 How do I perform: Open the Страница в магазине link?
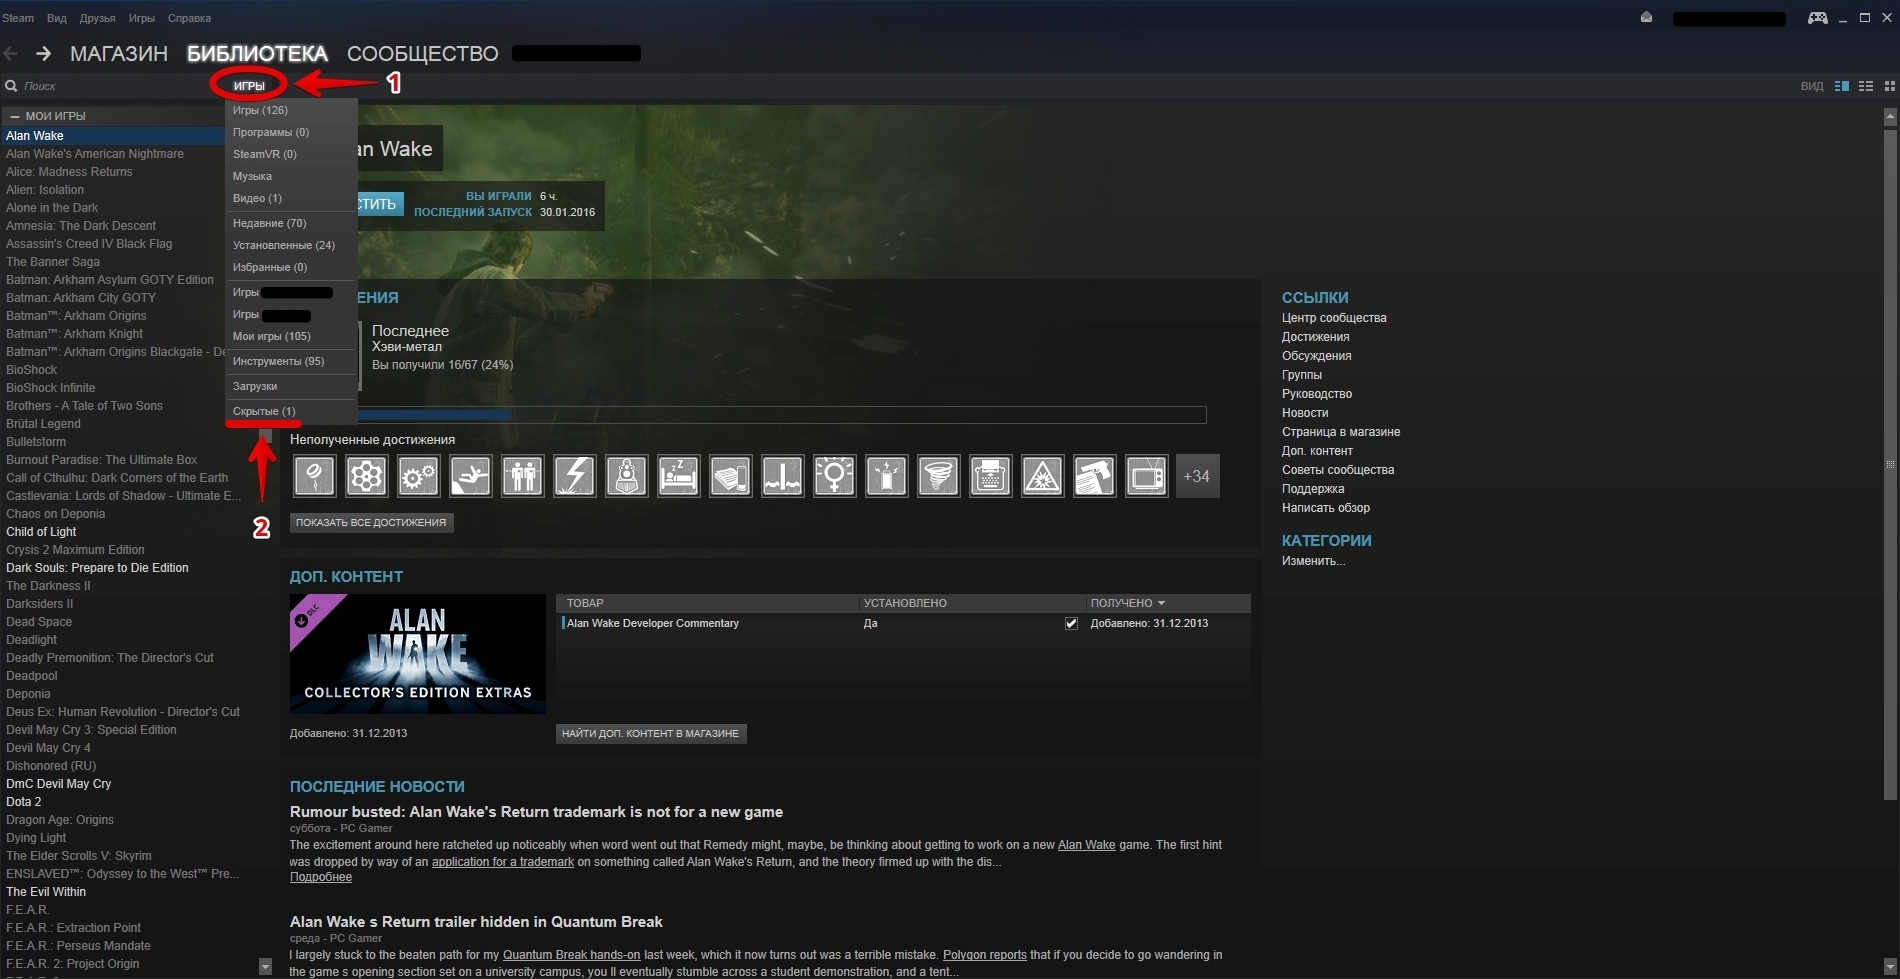1341,432
